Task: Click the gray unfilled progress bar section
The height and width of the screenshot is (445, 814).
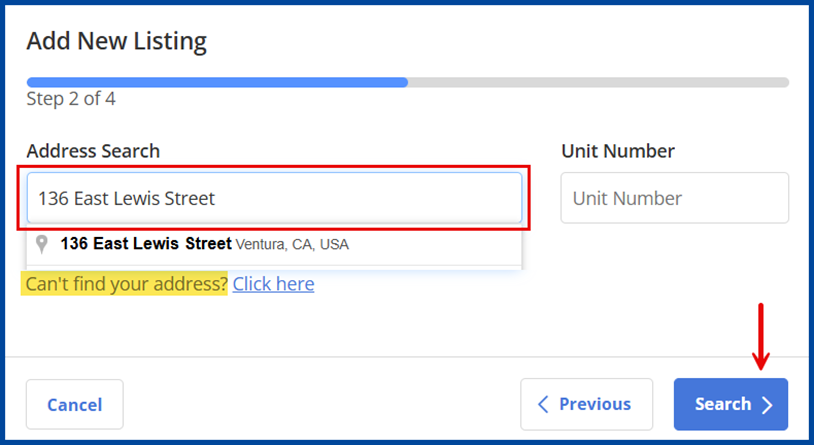Action: pyautogui.click(x=598, y=82)
